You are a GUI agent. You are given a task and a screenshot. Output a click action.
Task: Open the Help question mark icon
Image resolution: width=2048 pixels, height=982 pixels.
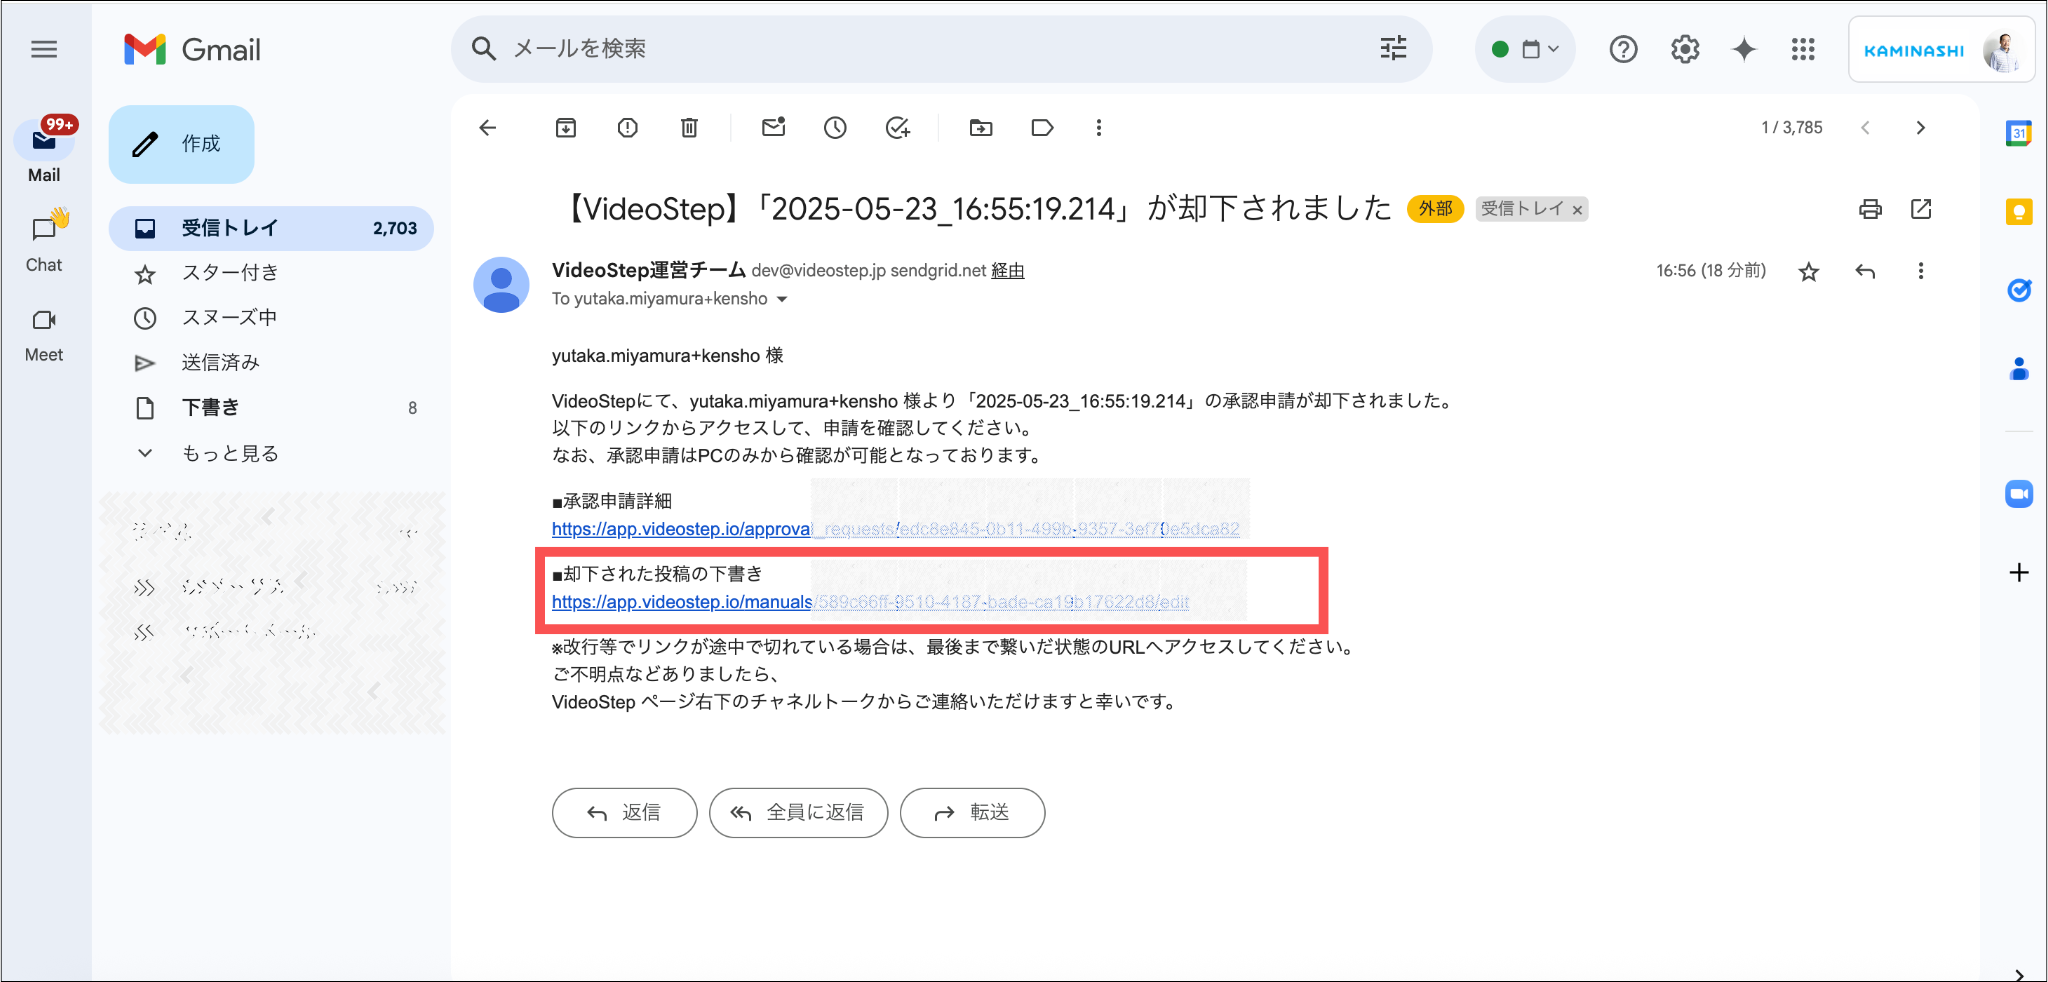(x=1623, y=49)
